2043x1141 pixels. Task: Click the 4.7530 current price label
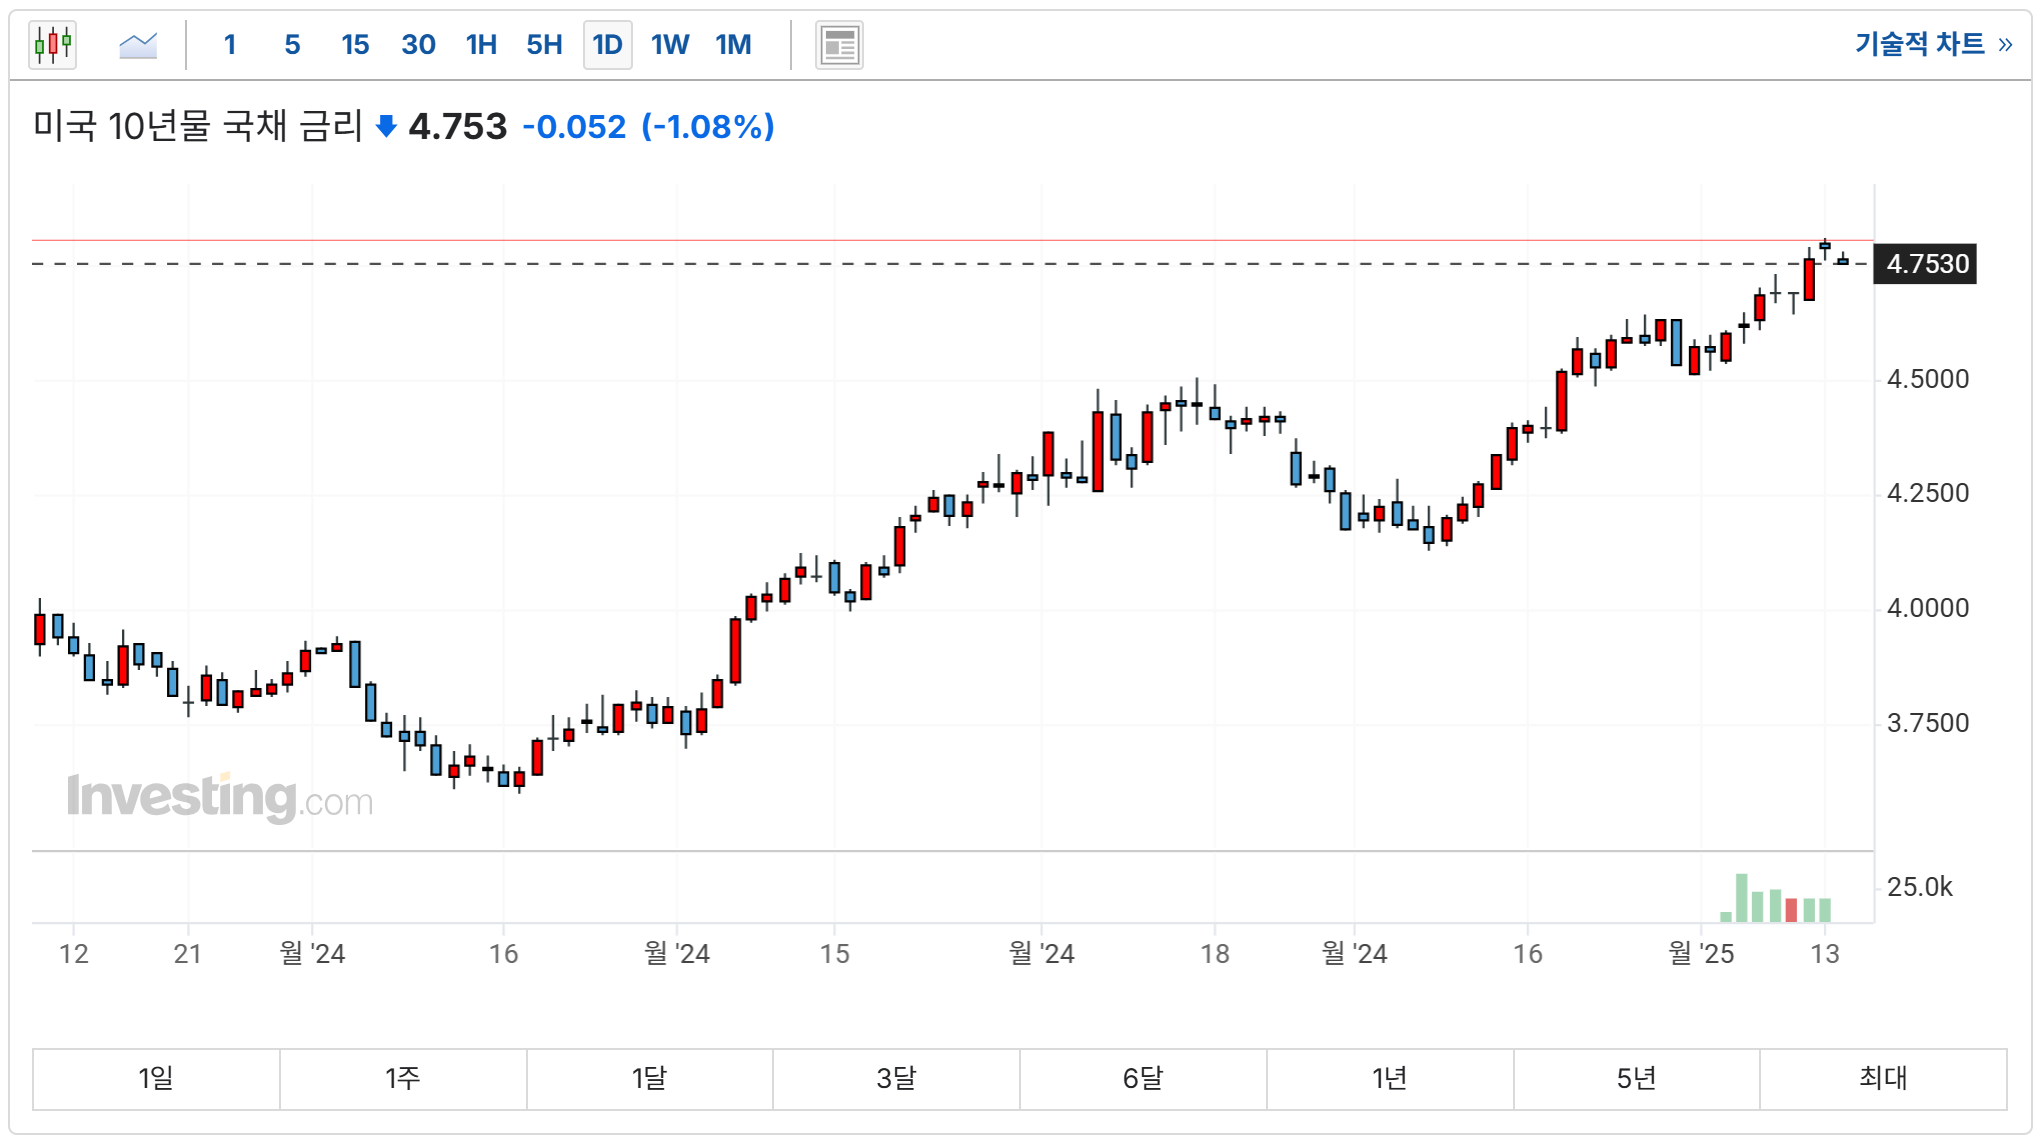tap(1926, 264)
